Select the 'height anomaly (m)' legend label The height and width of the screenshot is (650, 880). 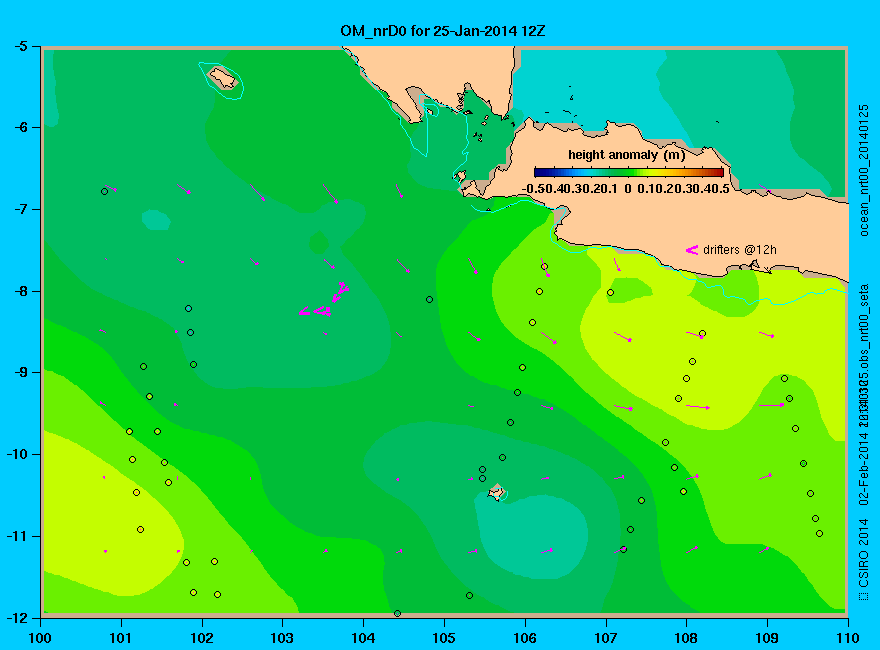(626, 155)
